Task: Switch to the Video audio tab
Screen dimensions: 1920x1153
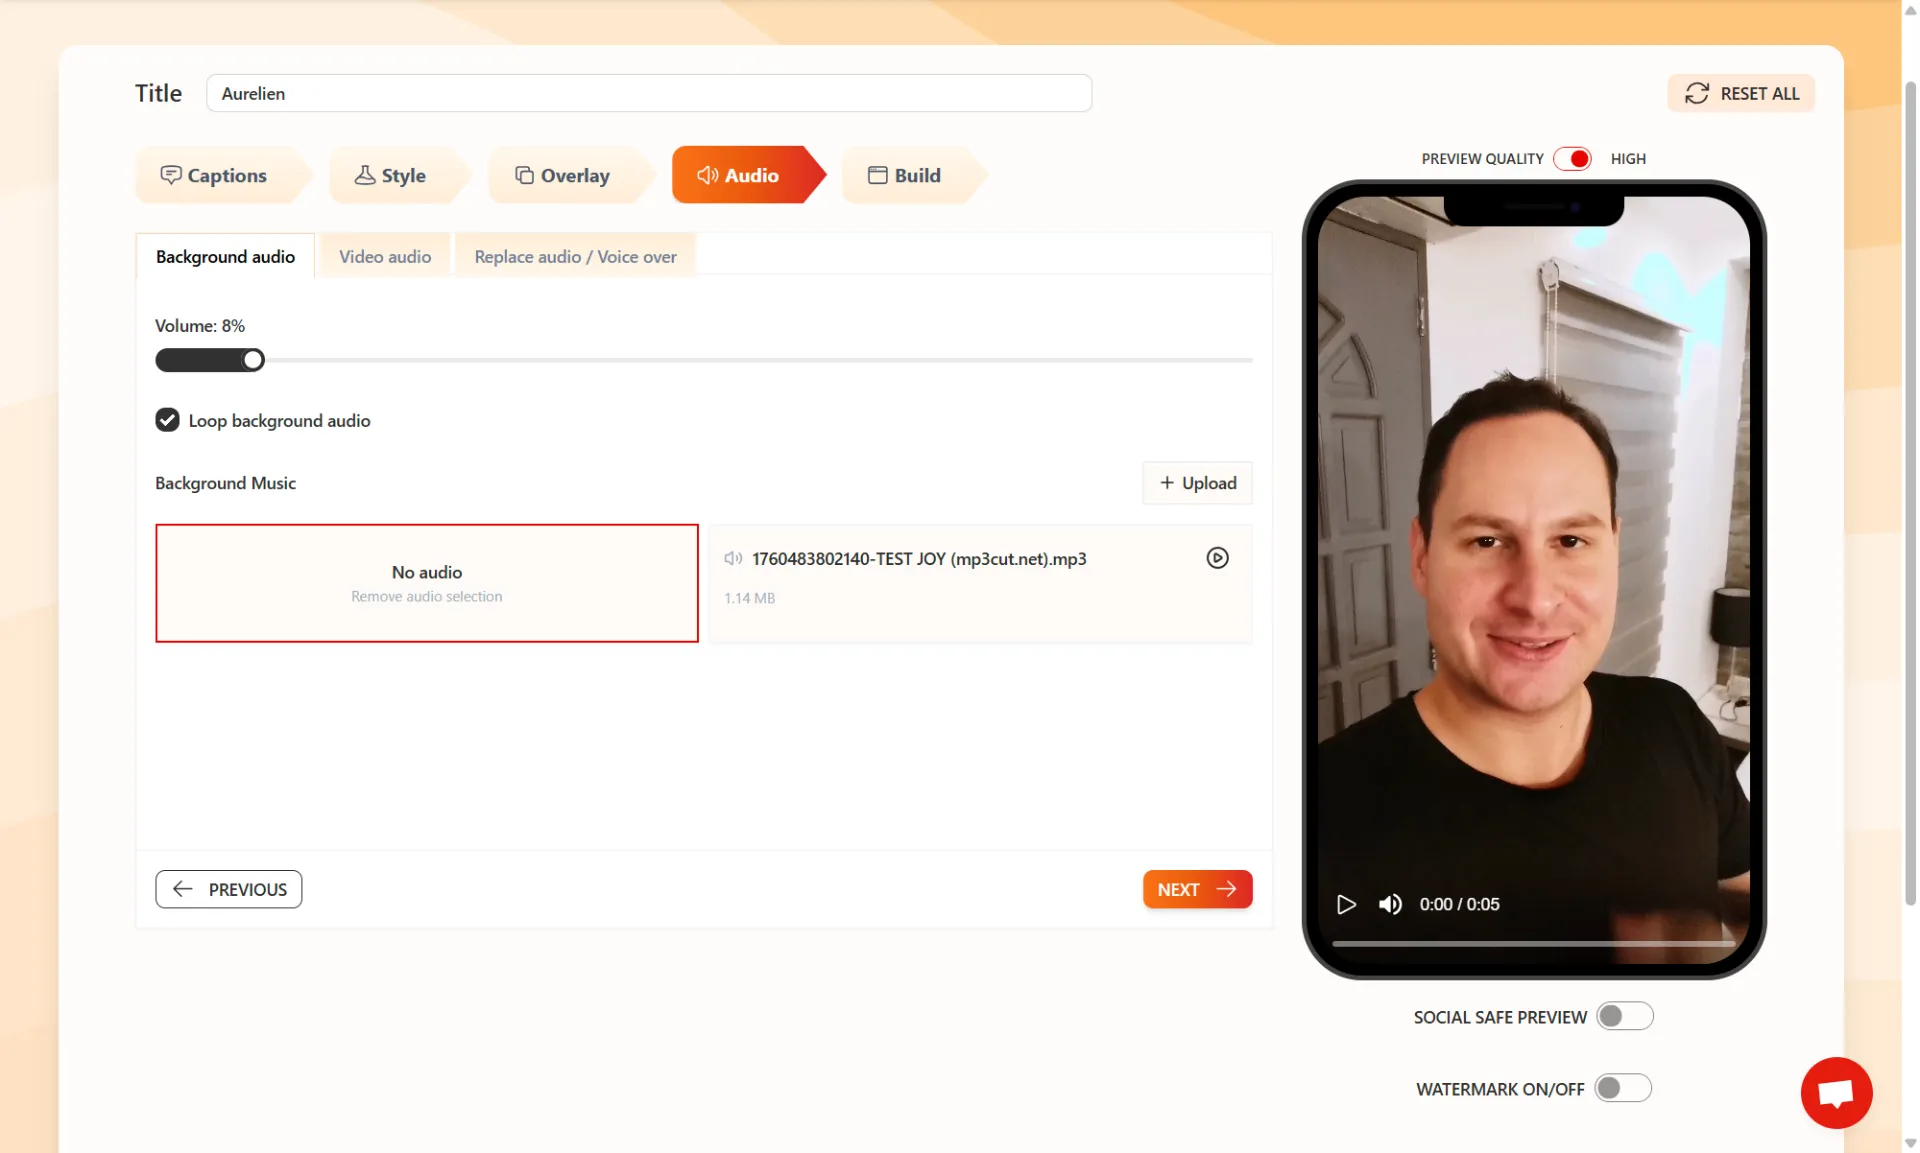Action: (385, 257)
